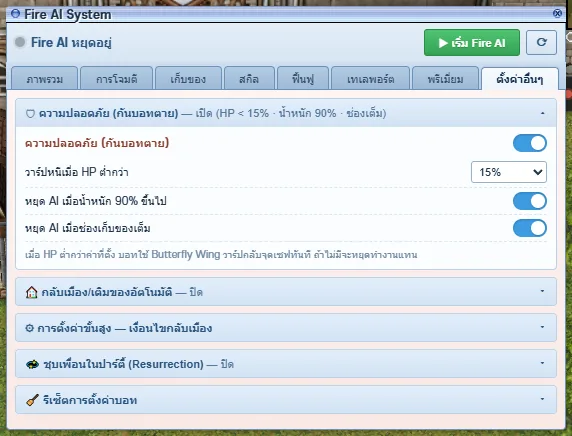Click the broom icon for รีเซ็ตการตั้งค่าบอท
The image size is (572, 436).
click(32, 400)
